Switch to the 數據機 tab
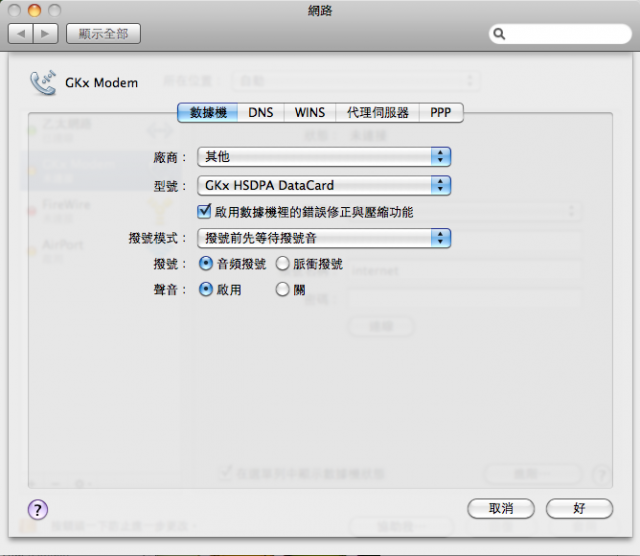The width and height of the screenshot is (640, 556). tap(208, 112)
